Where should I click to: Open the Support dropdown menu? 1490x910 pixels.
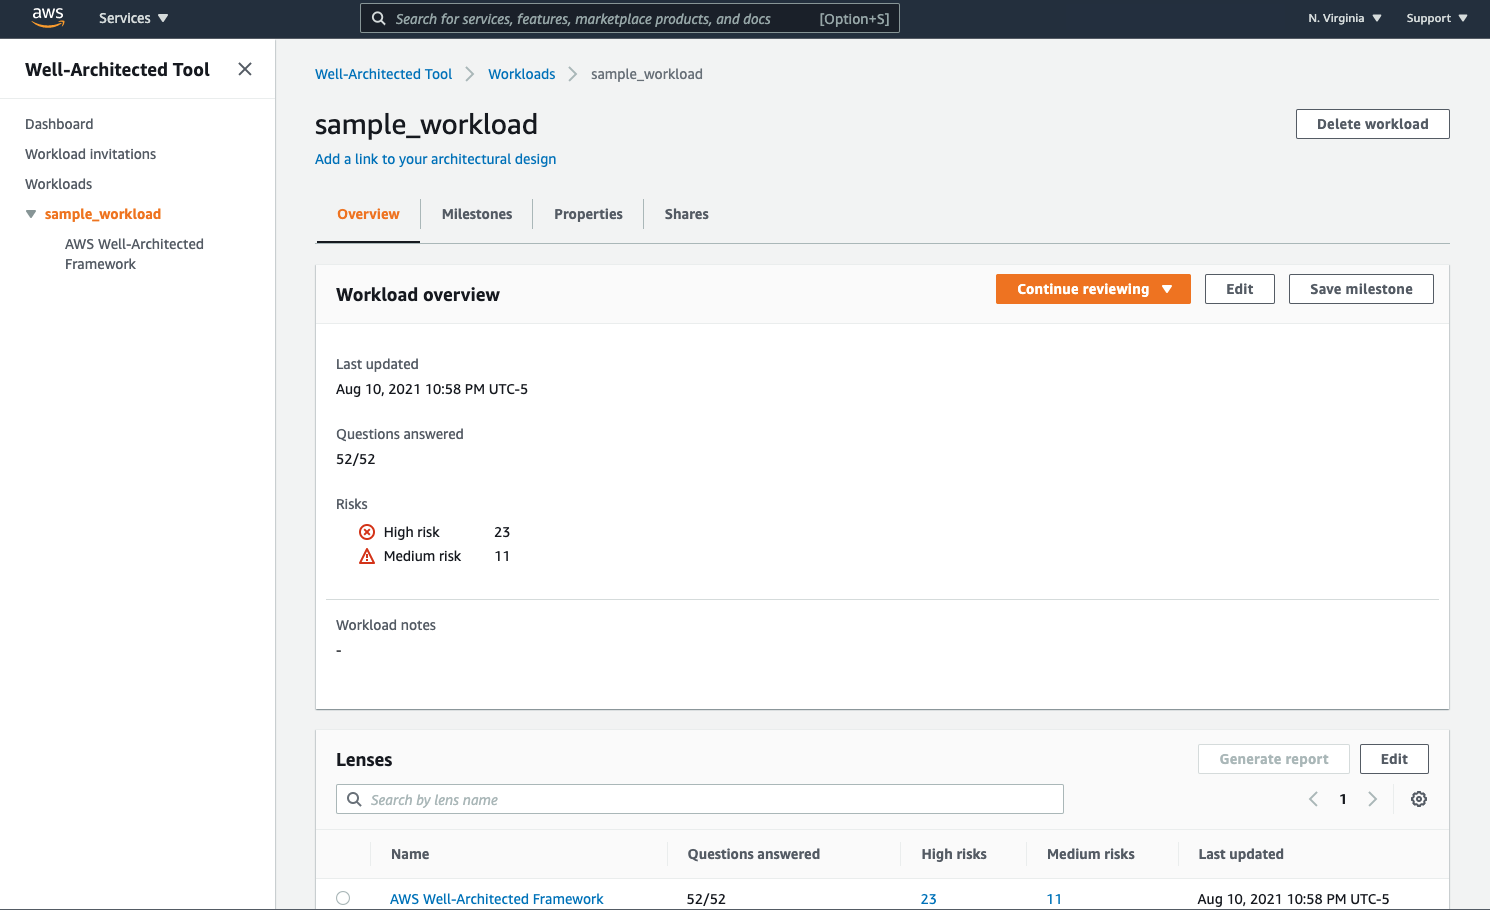(1437, 18)
